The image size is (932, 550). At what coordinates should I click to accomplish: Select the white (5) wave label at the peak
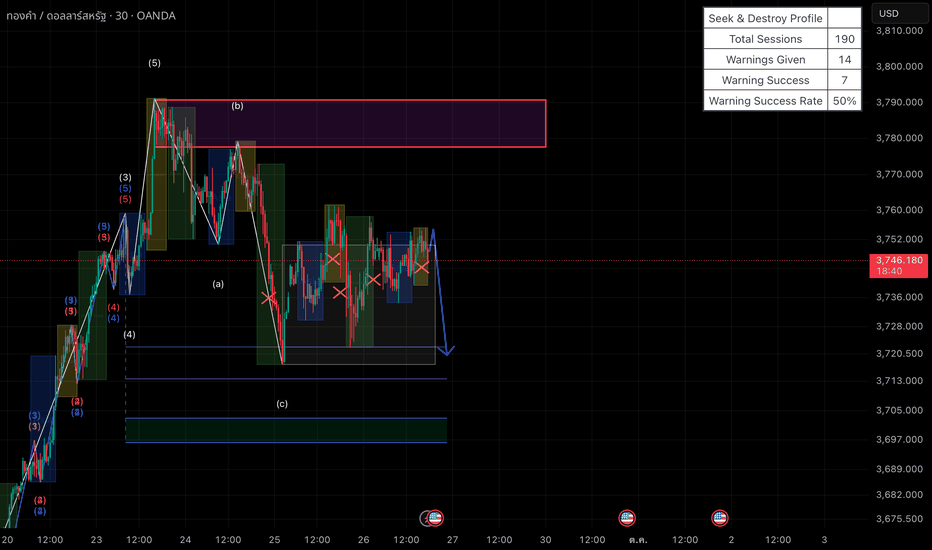(155, 63)
